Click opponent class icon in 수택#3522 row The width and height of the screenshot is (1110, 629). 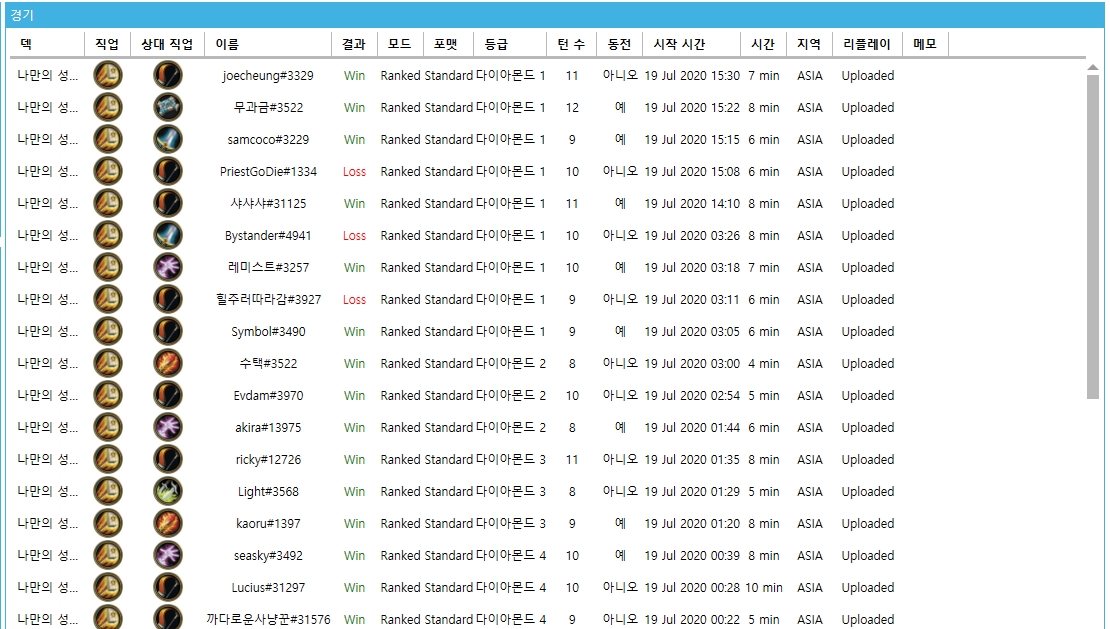(168, 364)
